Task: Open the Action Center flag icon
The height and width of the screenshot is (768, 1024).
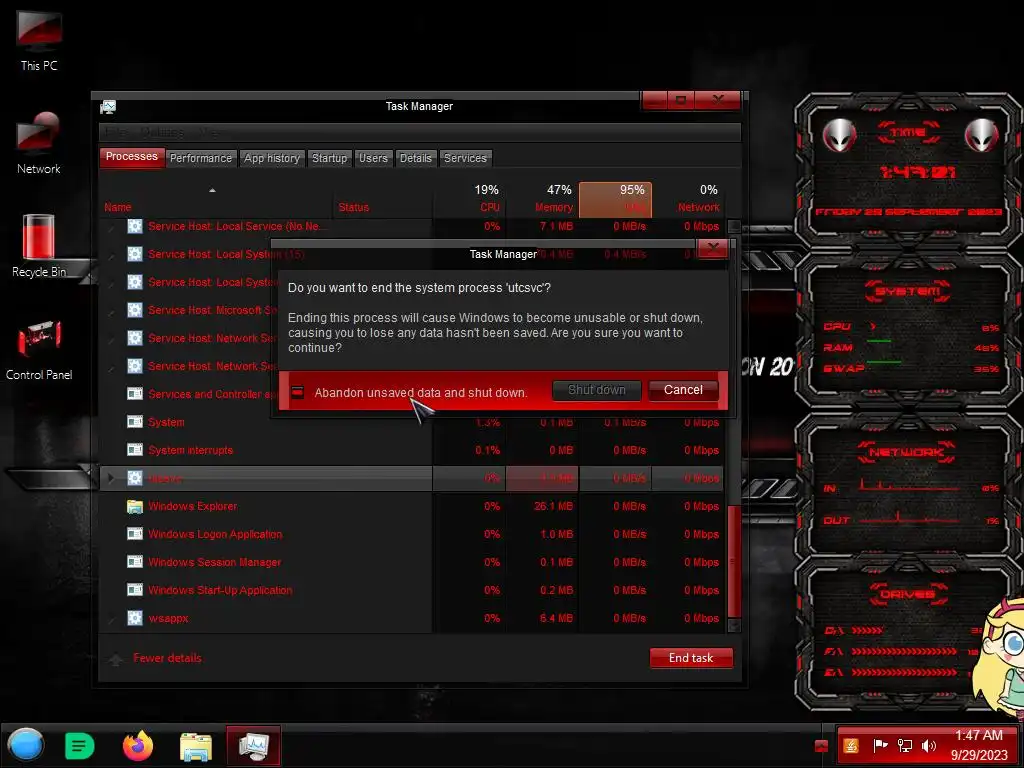Action: 880,746
